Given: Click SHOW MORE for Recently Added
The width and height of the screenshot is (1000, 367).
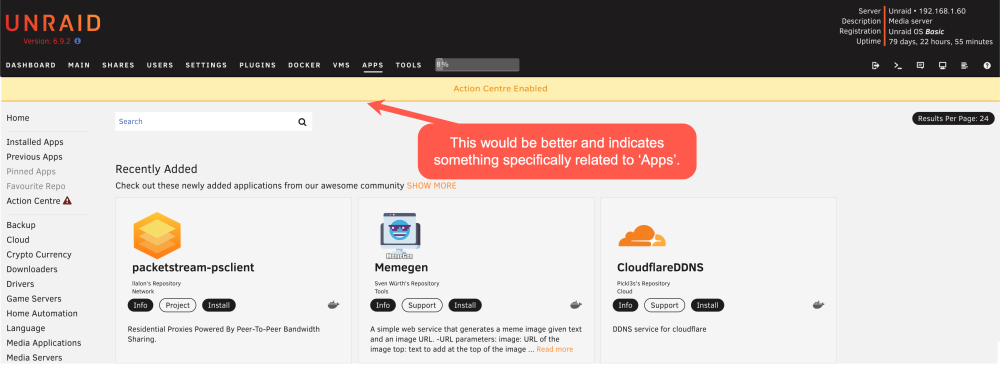Looking at the screenshot, I should [432, 186].
